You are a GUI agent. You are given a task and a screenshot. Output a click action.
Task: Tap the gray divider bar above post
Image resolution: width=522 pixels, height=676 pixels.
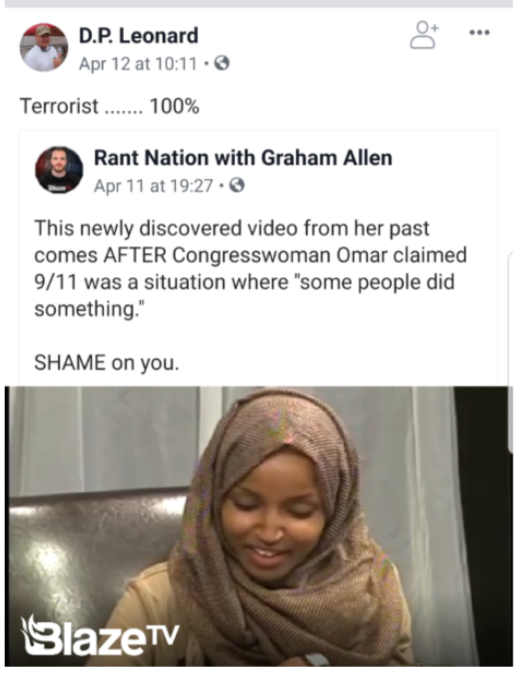259,3
